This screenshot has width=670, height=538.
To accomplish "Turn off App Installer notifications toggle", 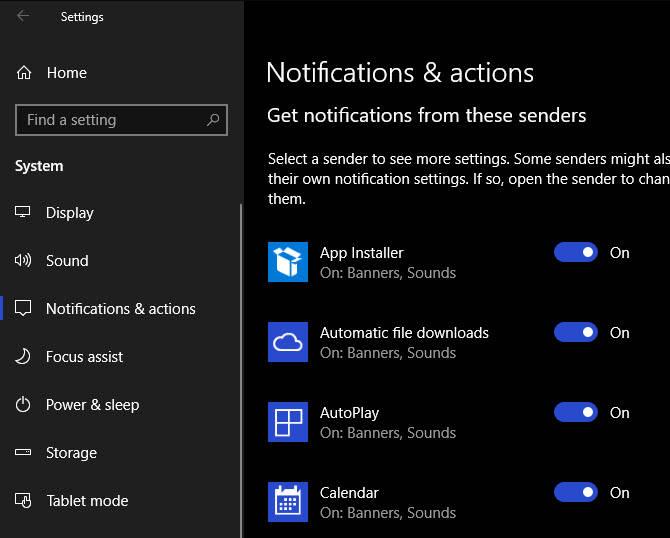I will point(576,253).
